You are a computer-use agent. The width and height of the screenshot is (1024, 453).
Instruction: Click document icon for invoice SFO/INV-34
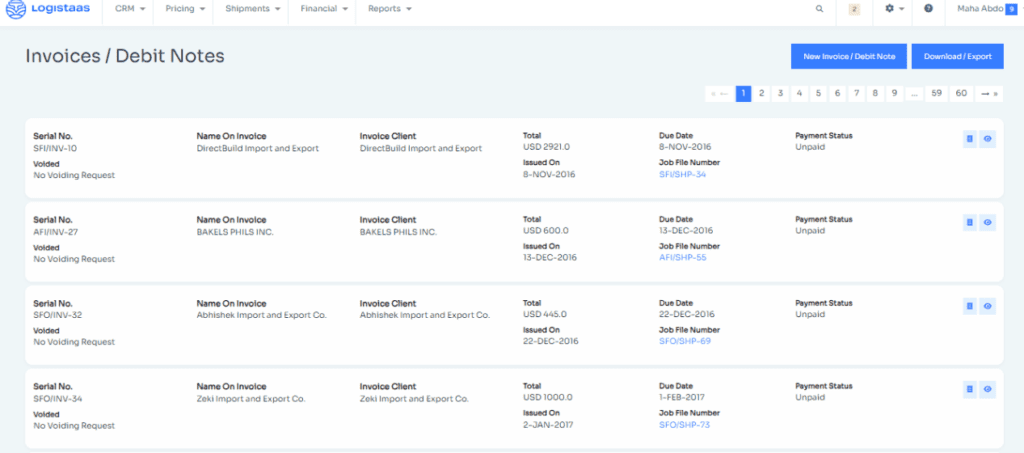969,389
